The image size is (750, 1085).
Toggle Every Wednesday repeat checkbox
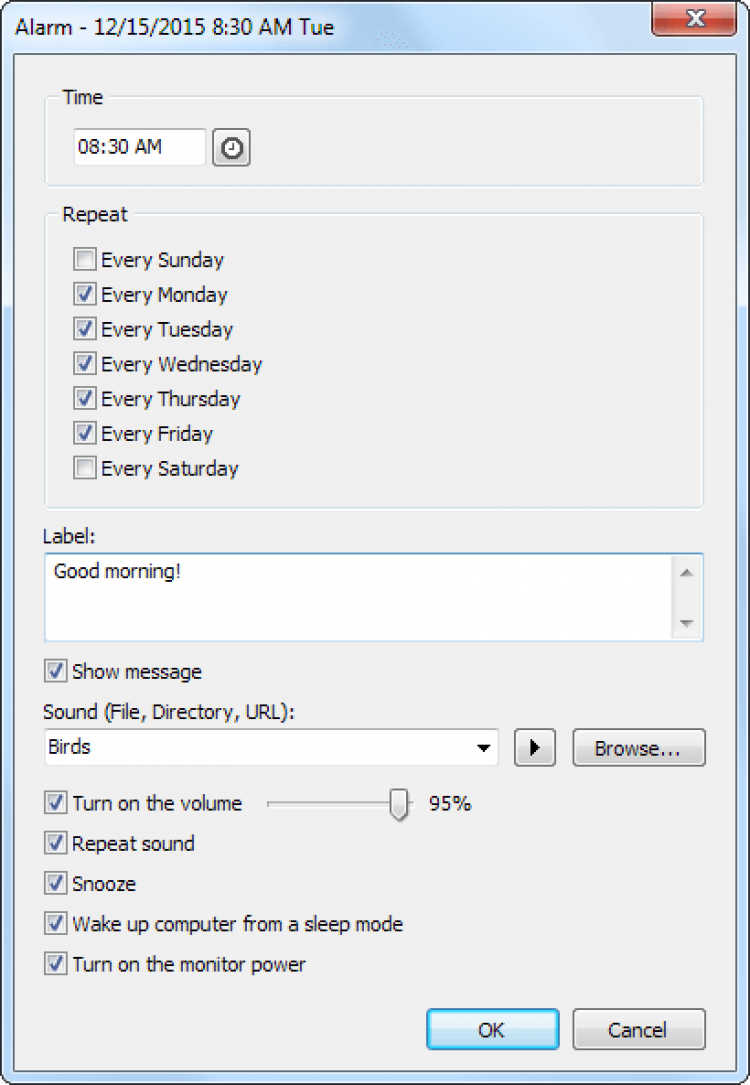(85, 365)
